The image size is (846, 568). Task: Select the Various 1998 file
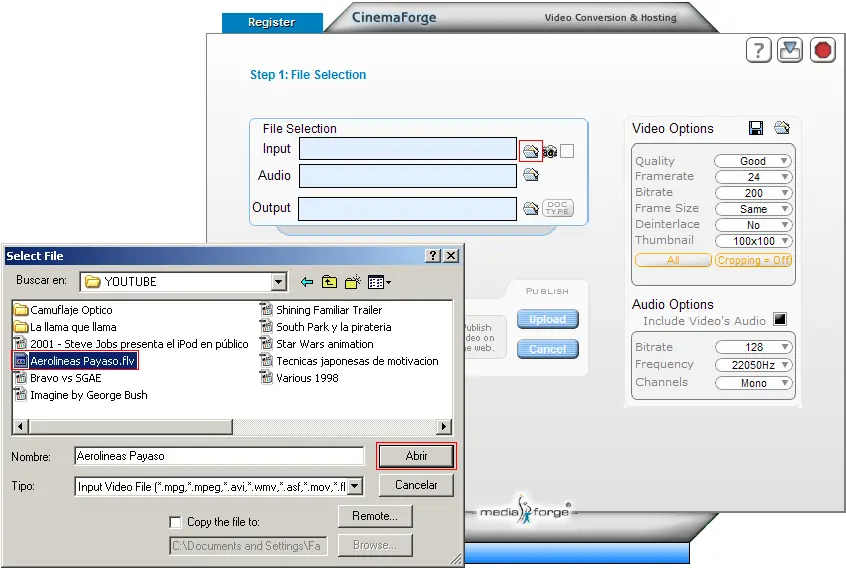click(299, 378)
